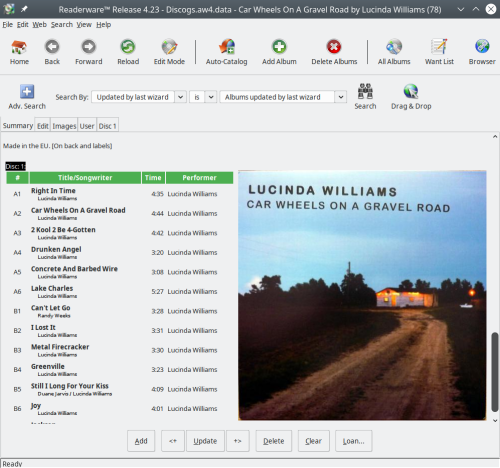Image resolution: width=500 pixels, height=468 pixels.
Task: Click the Delete button at bottom
Action: [274, 441]
